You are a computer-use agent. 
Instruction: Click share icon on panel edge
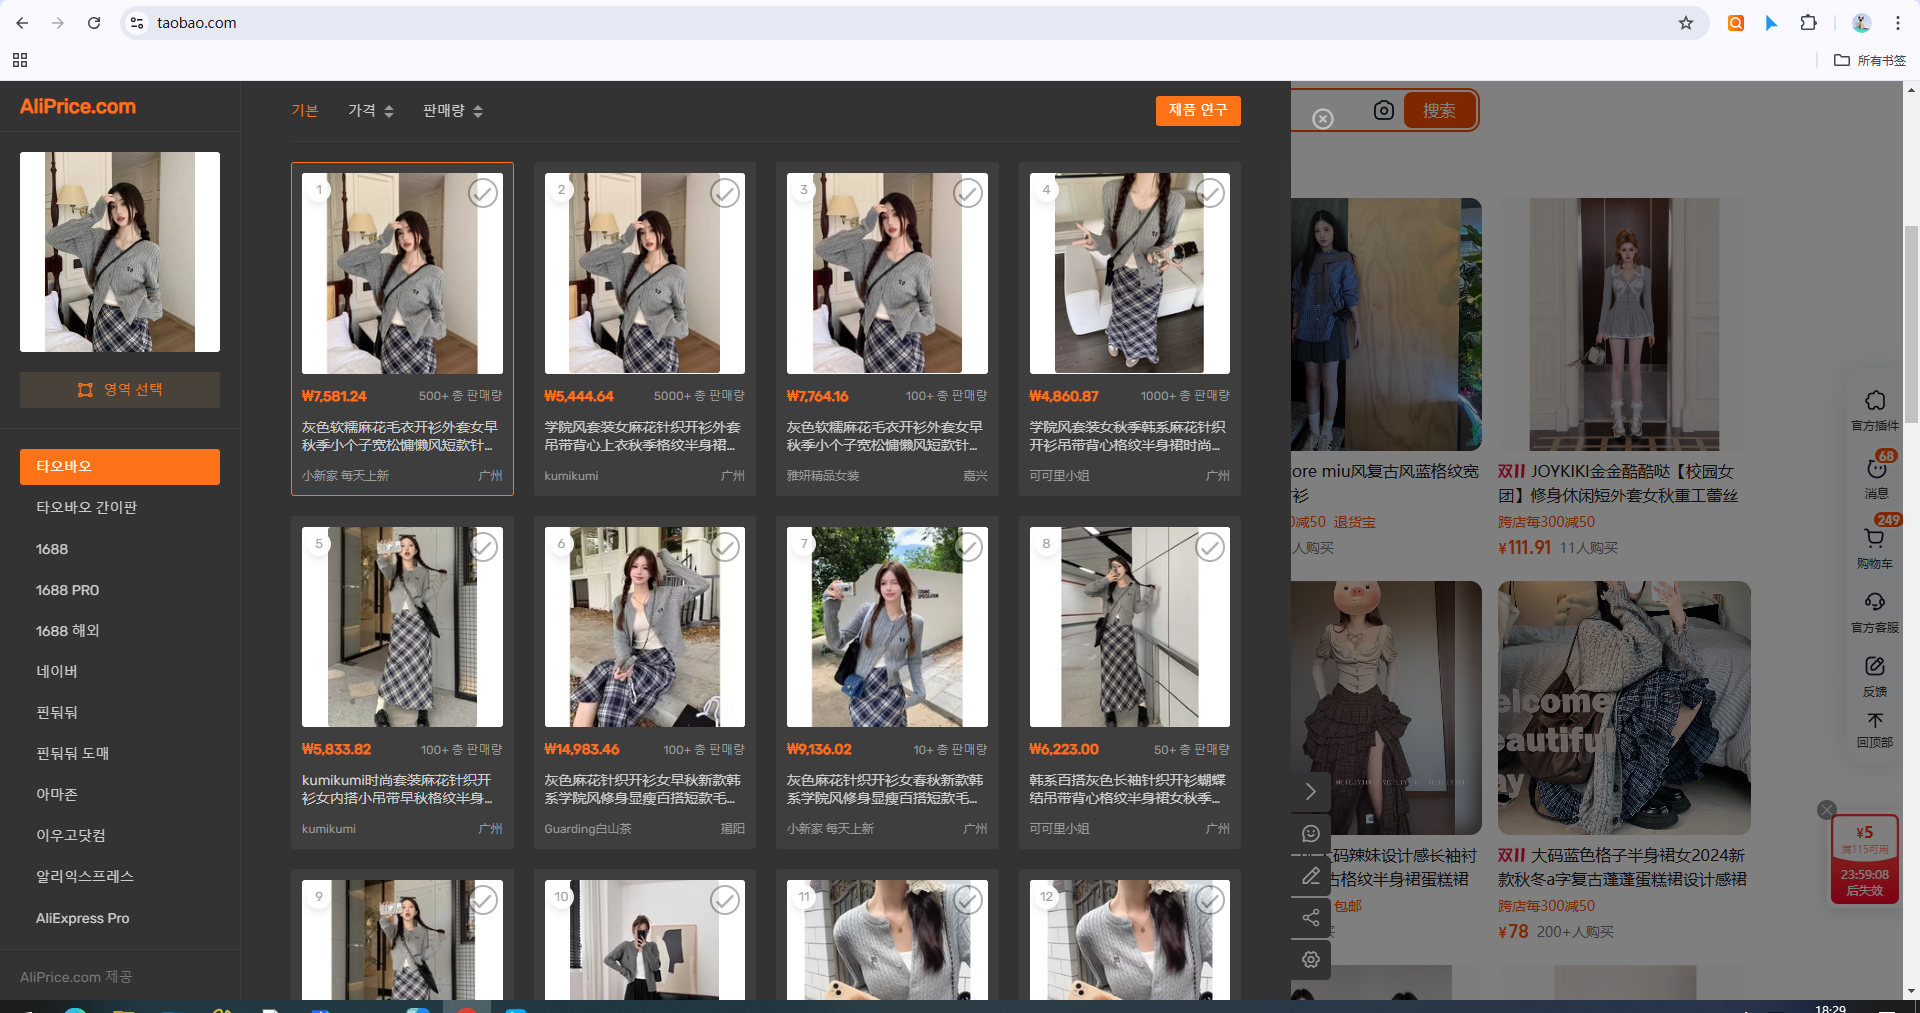pyautogui.click(x=1311, y=918)
